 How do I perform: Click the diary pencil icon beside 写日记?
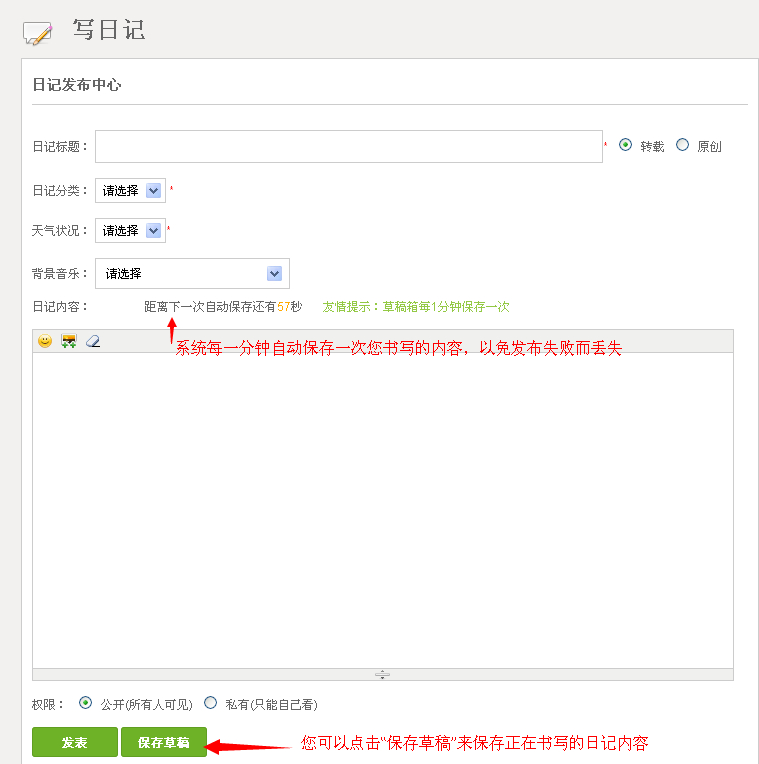pyautogui.click(x=37, y=33)
